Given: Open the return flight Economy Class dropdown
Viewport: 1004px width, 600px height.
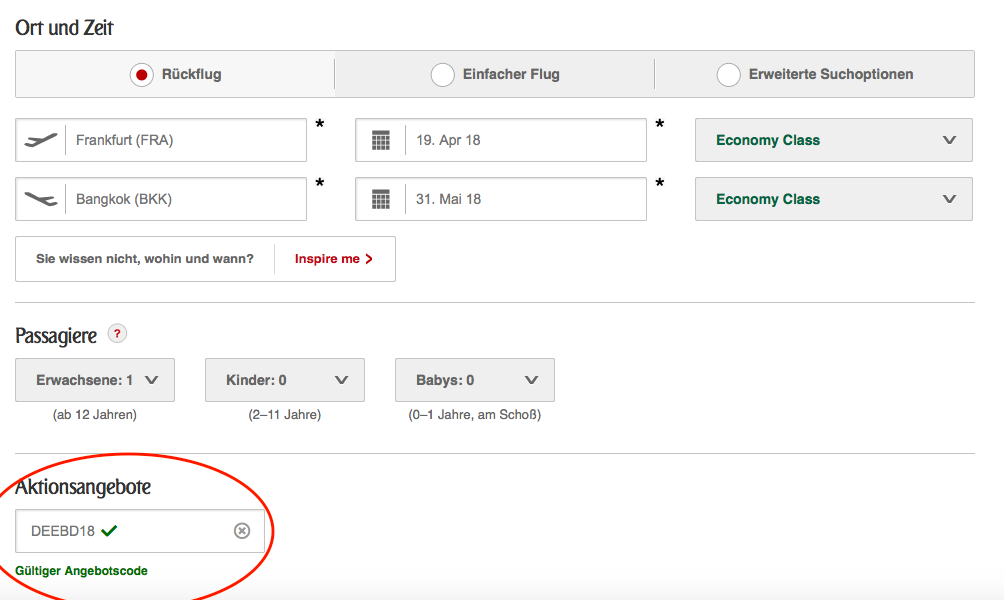Looking at the screenshot, I should (x=833, y=199).
